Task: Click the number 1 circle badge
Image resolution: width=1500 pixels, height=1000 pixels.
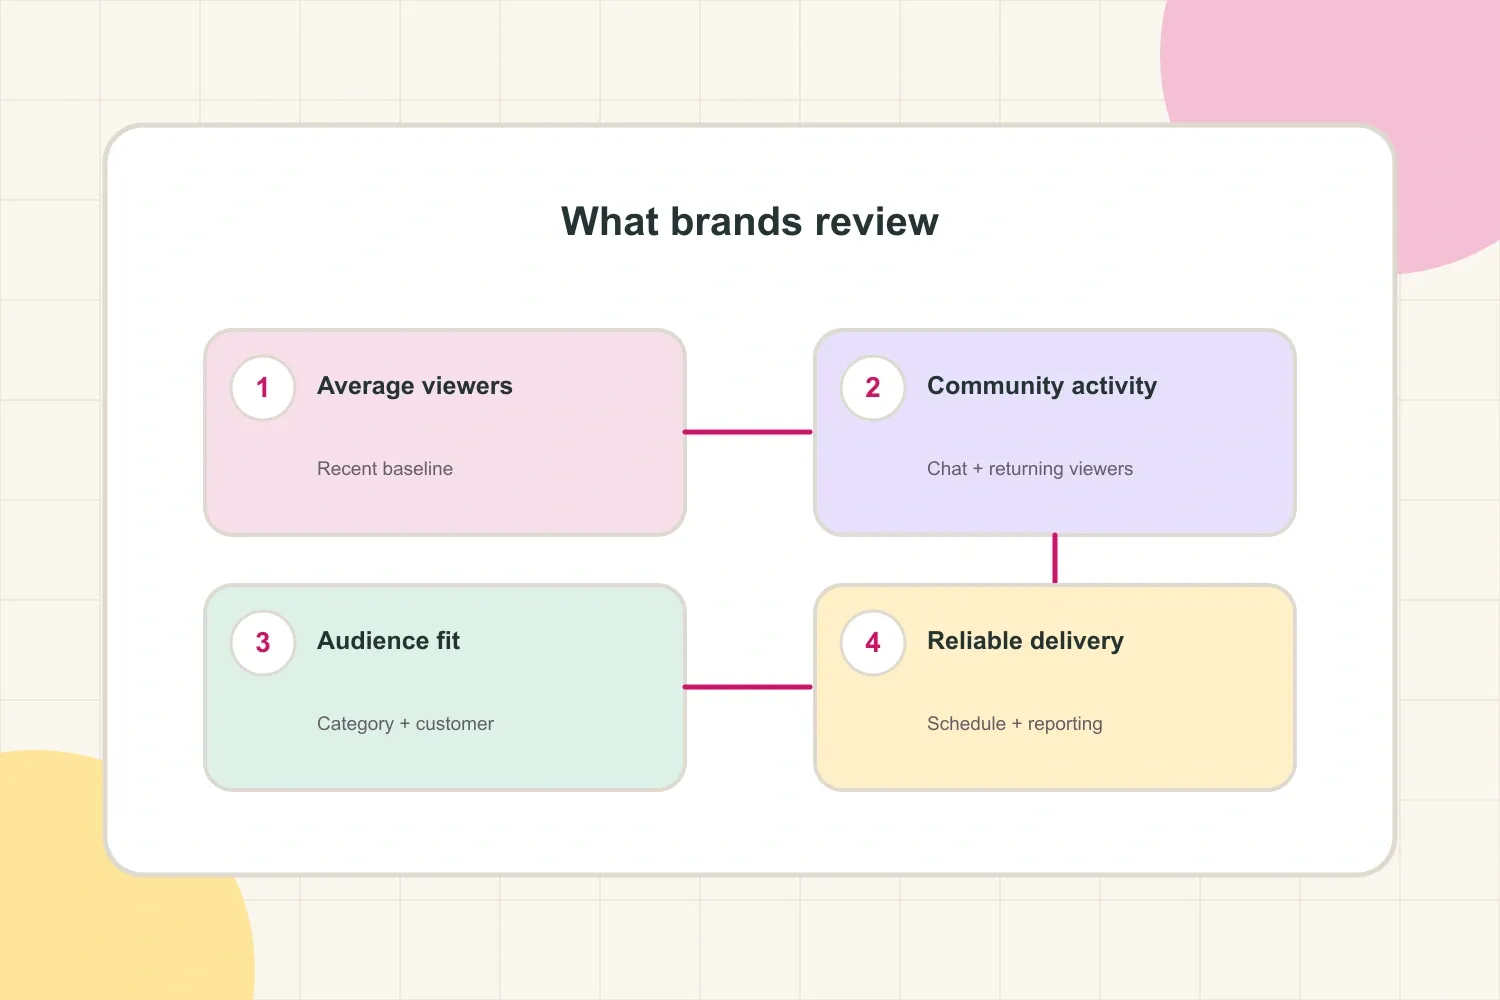Action: 263,388
